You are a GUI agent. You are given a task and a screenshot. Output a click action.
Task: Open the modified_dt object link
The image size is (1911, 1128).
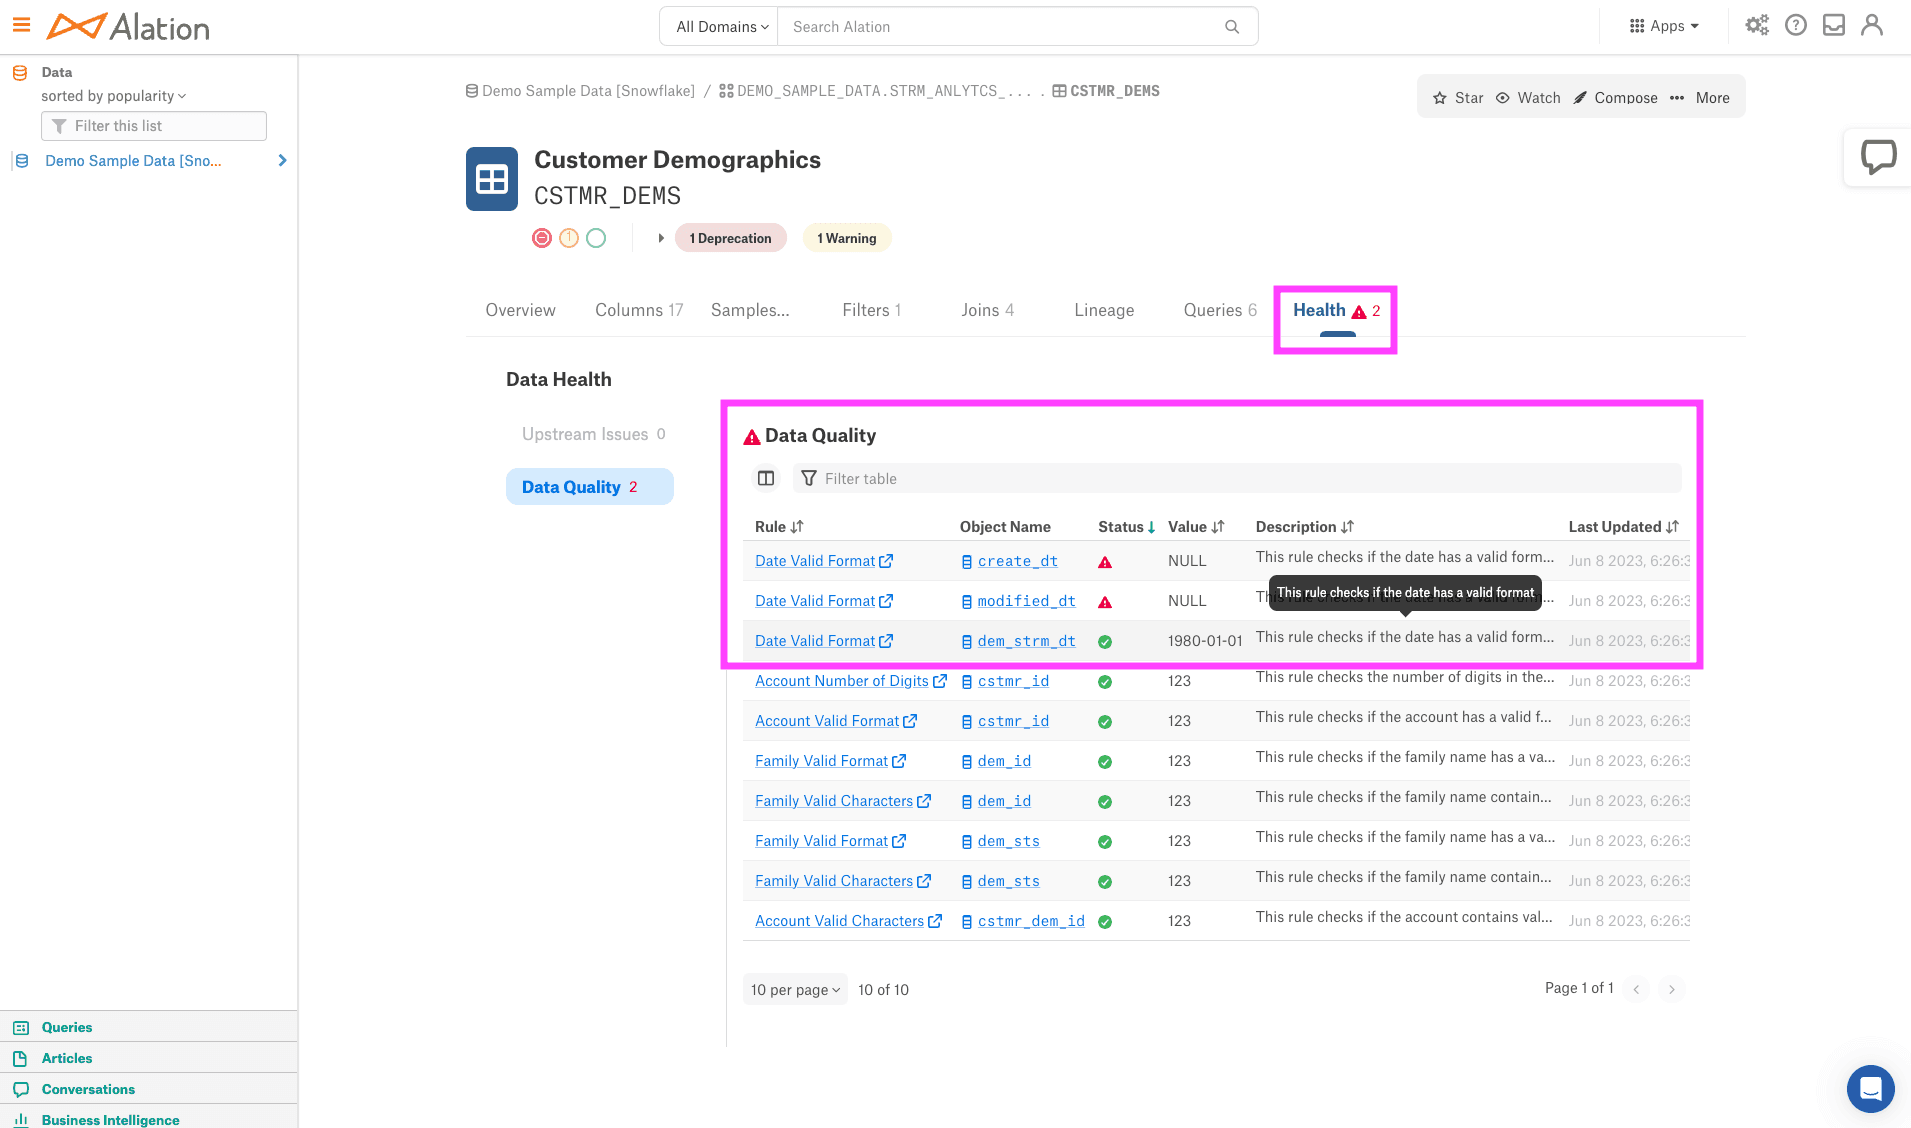(x=1025, y=600)
